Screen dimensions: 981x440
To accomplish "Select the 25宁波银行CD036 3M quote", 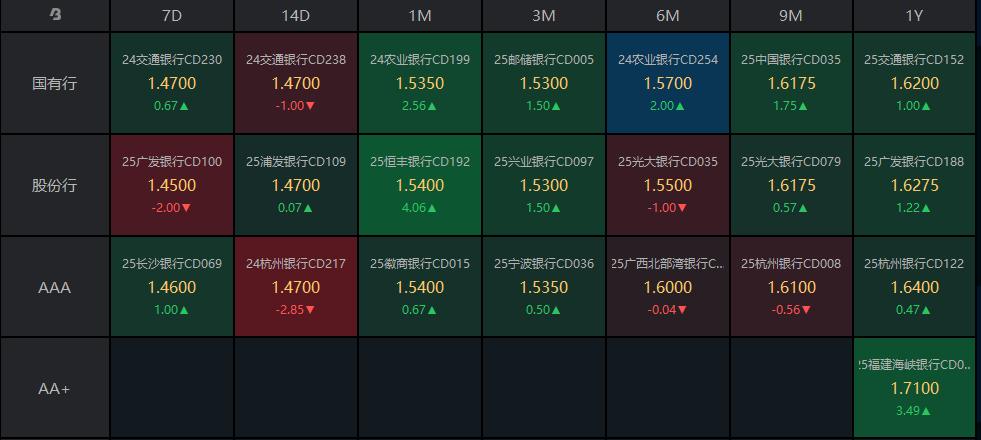I will click(x=544, y=287).
